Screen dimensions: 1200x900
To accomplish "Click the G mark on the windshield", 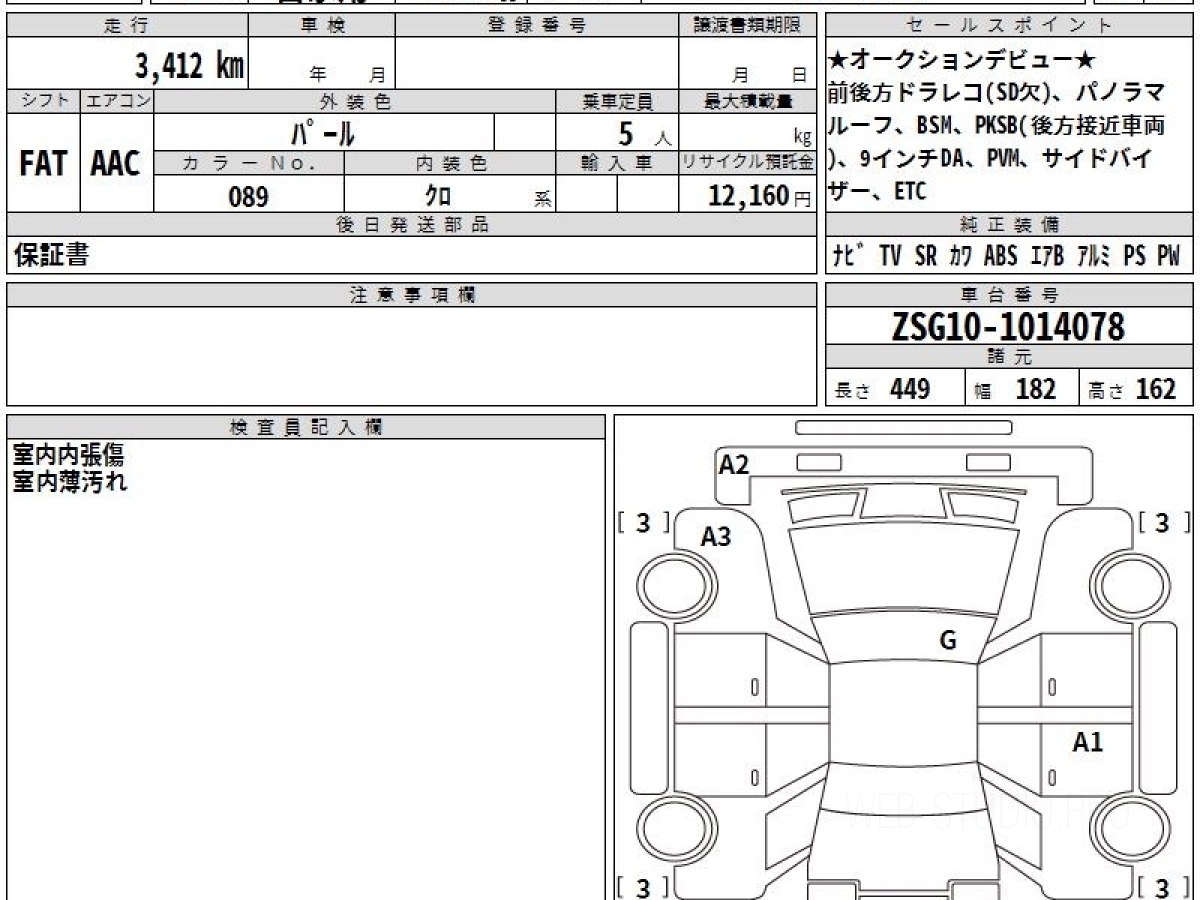I will pos(947,641).
